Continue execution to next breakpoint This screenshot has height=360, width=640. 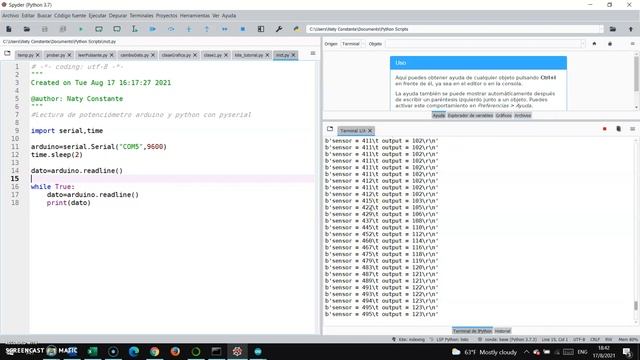[x=224, y=29]
